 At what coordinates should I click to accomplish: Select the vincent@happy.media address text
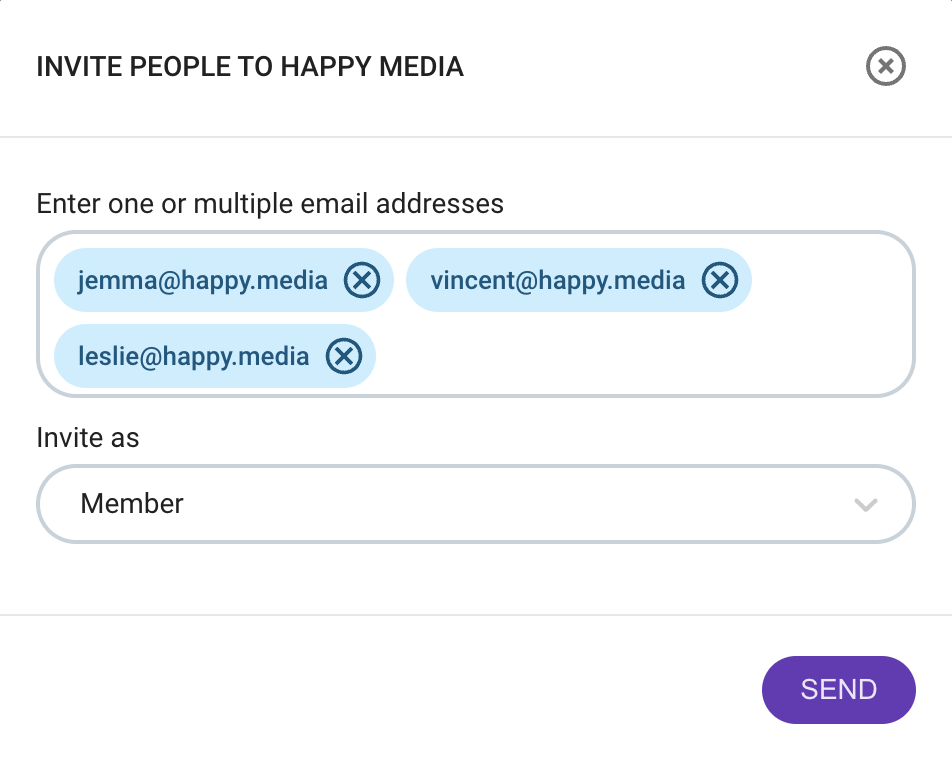[x=557, y=281]
